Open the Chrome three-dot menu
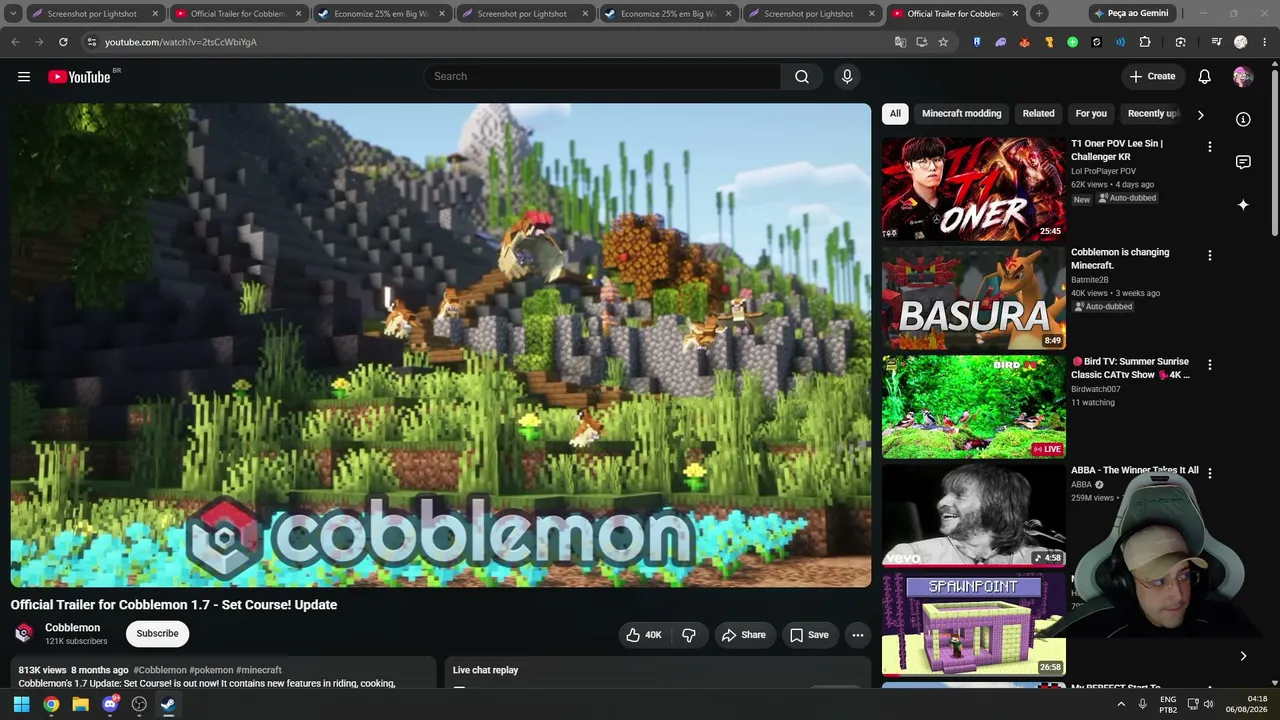Image resolution: width=1280 pixels, height=720 pixels. [1265, 42]
